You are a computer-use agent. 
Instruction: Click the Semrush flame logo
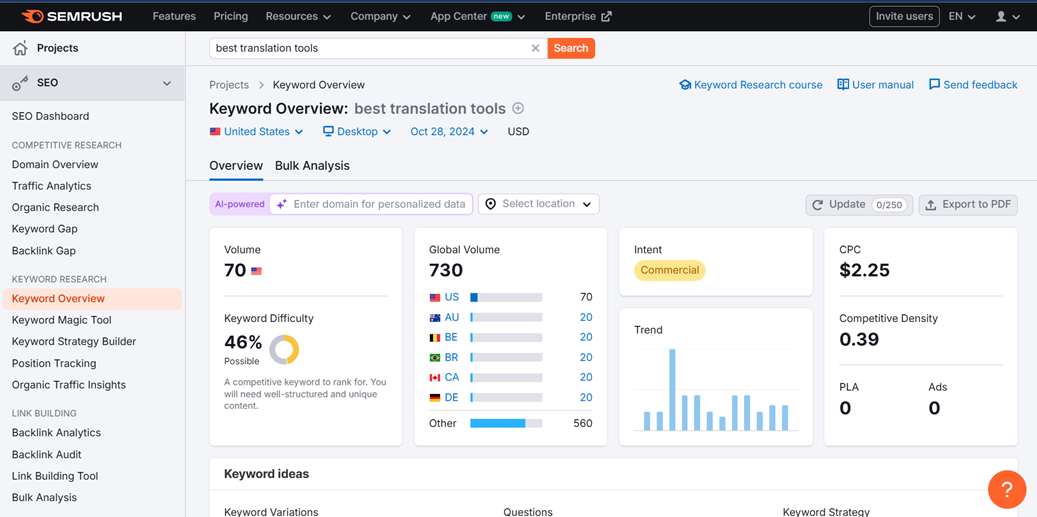[x=32, y=16]
